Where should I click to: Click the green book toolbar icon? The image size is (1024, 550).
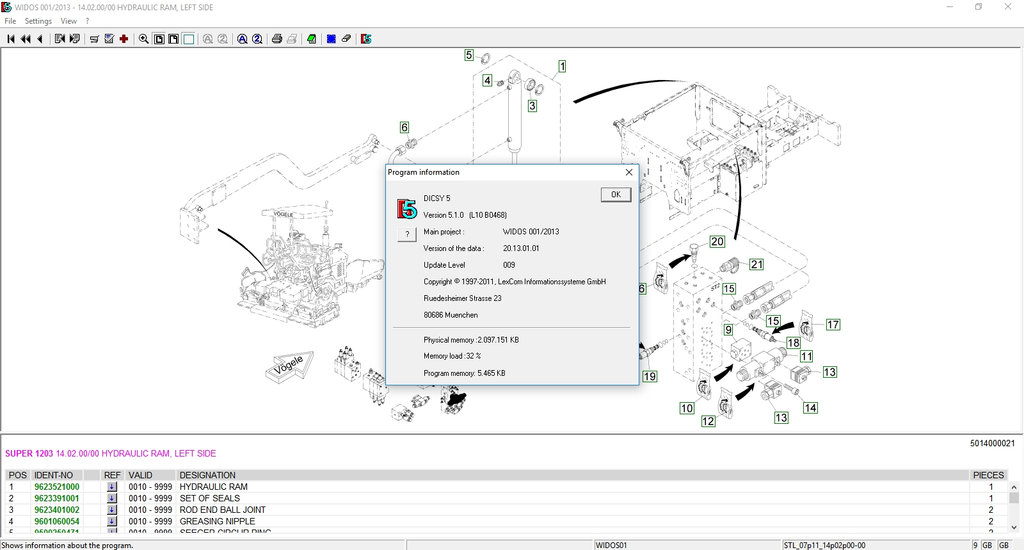pyautogui.click(x=311, y=40)
